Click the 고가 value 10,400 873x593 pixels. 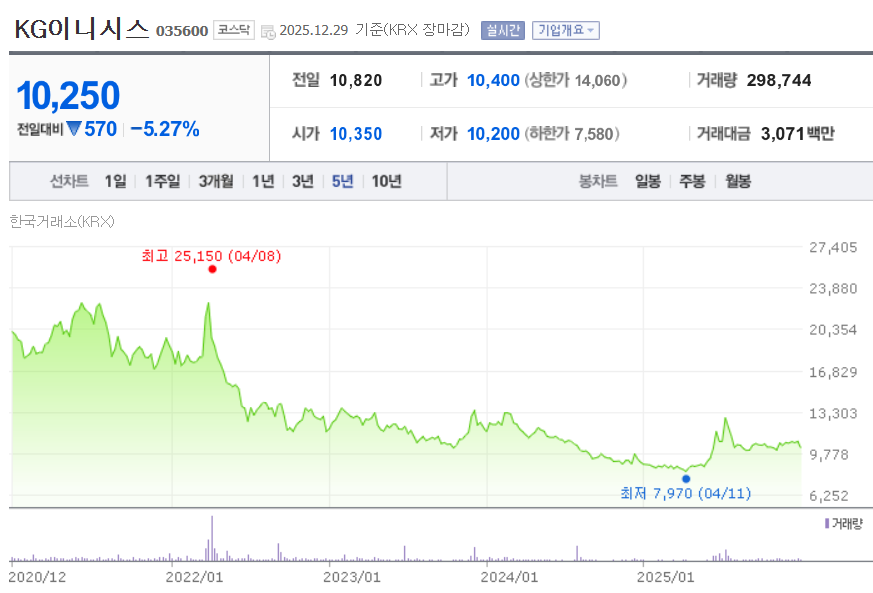tap(493, 81)
